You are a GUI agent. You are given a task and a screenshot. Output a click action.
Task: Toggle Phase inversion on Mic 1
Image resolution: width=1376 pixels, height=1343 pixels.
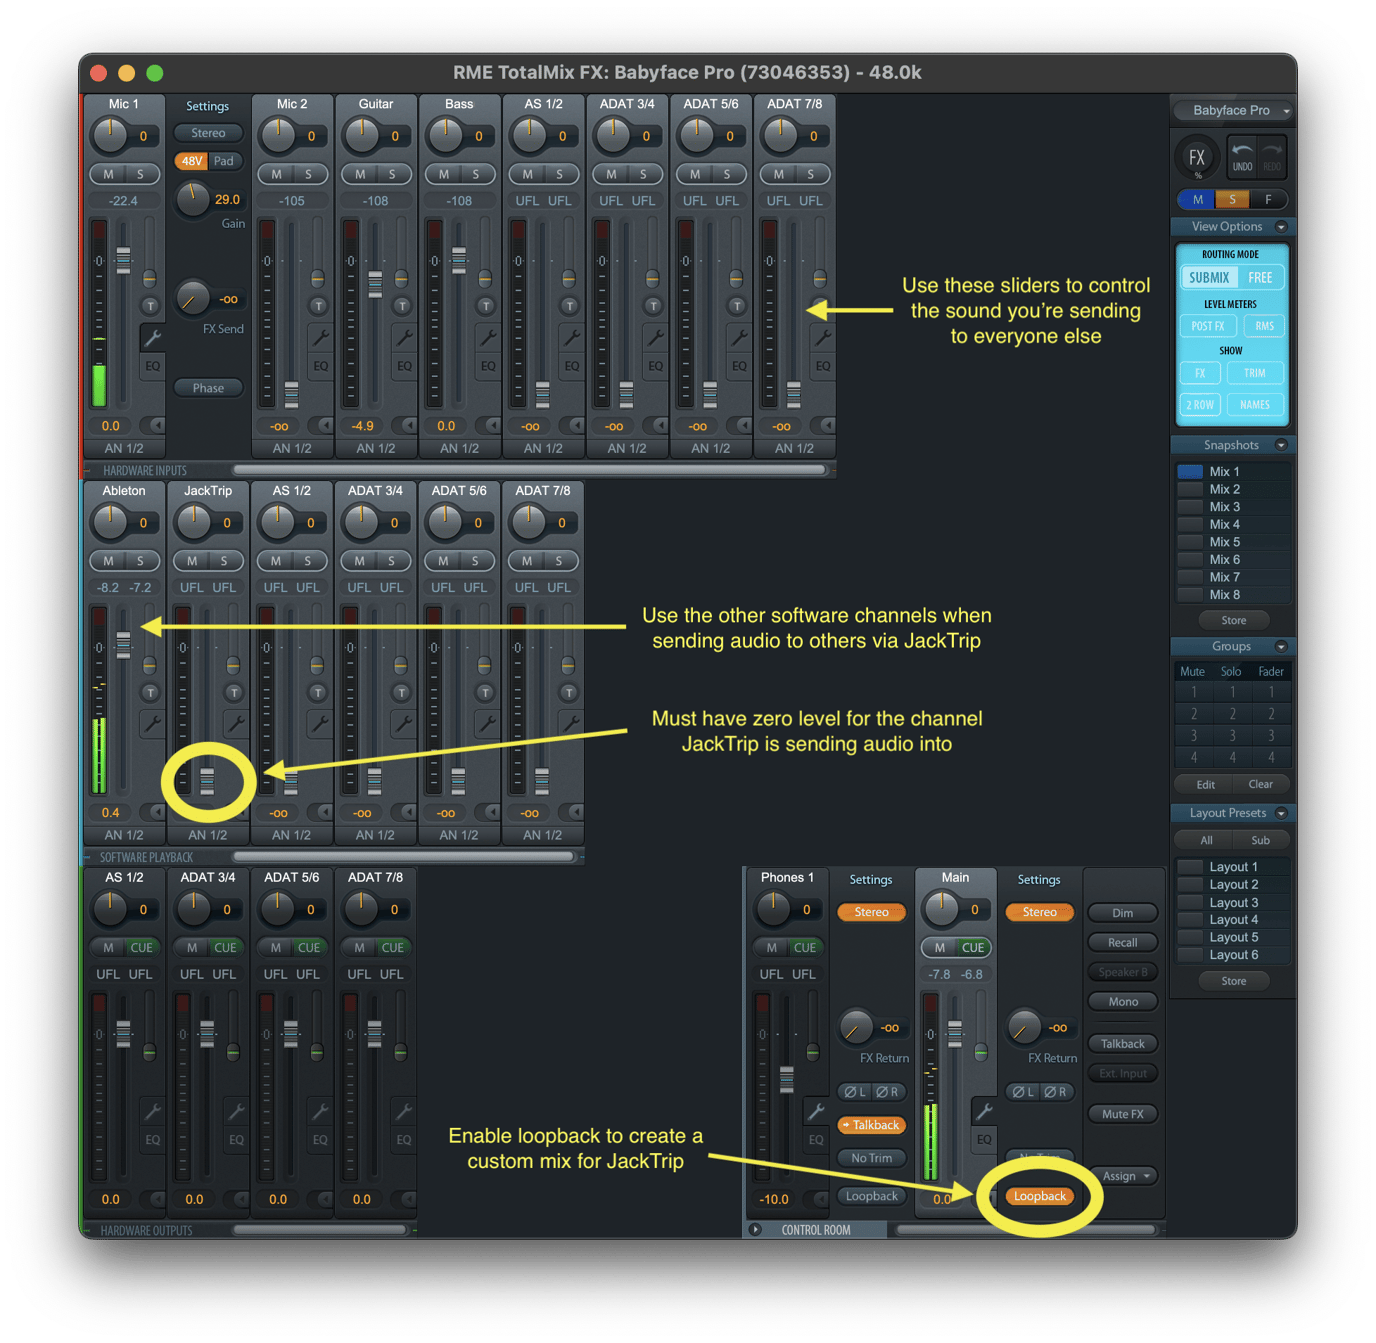pos(207,388)
